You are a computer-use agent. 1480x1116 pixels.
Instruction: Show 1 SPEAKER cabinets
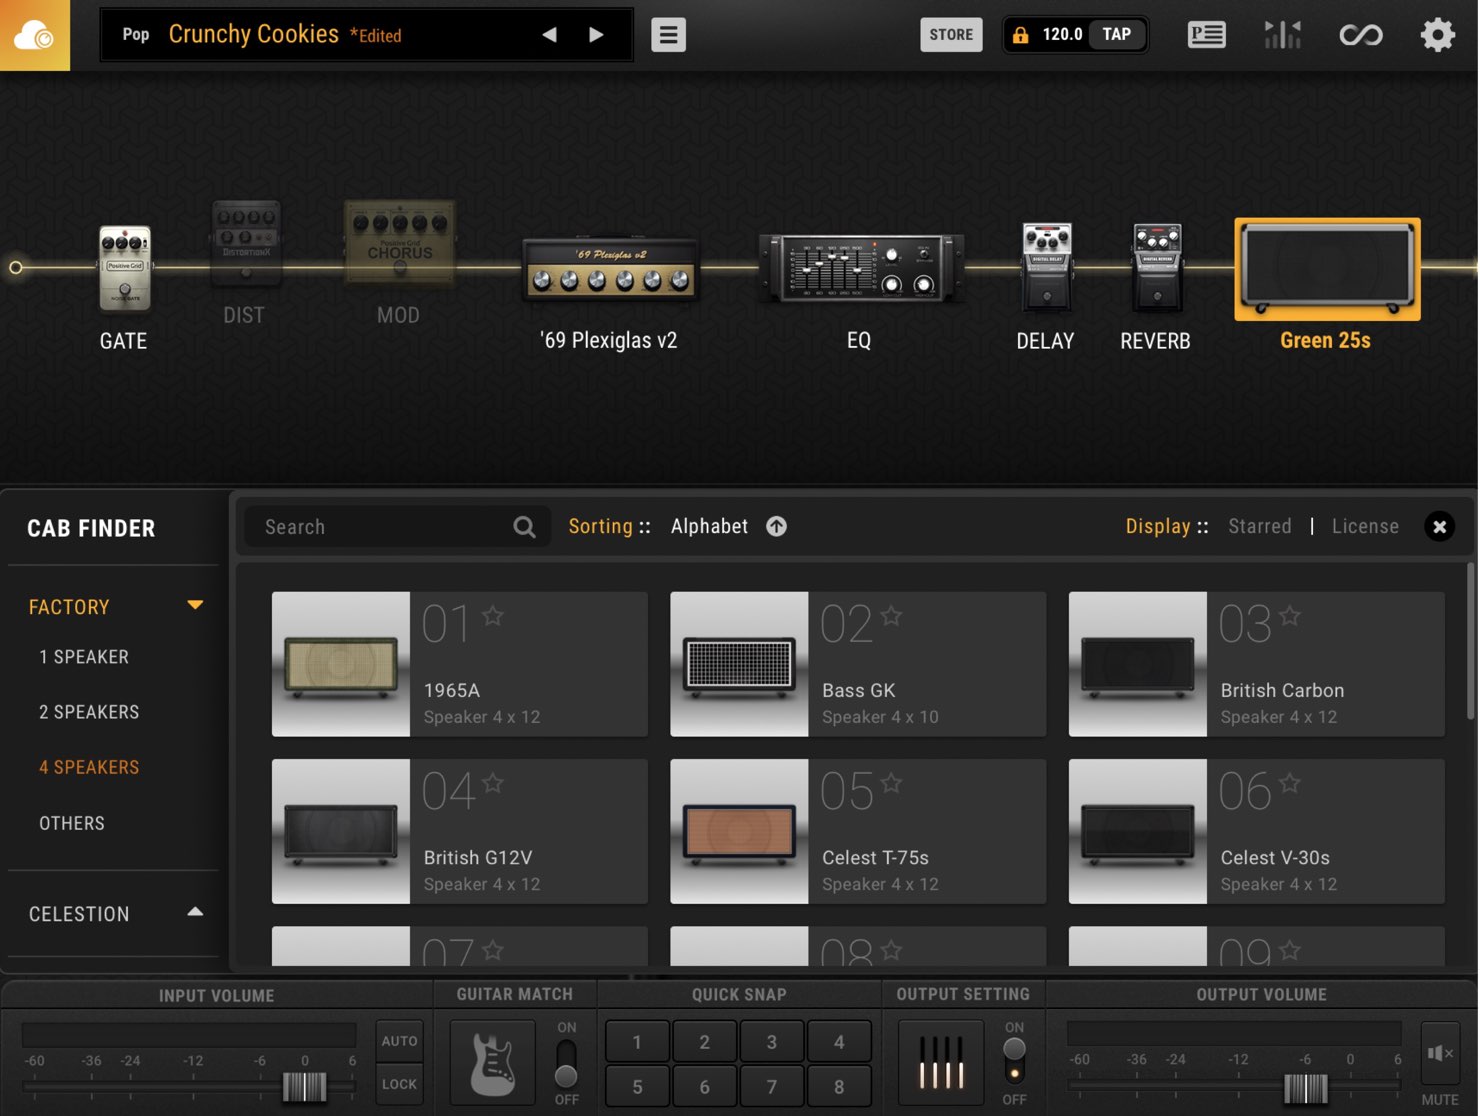tap(84, 657)
